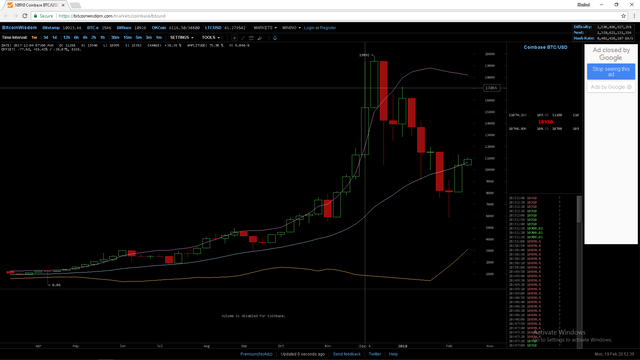Click the eraser/clear drawings tool
The width and height of the screenshot is (640, 360).
(260, 38)
